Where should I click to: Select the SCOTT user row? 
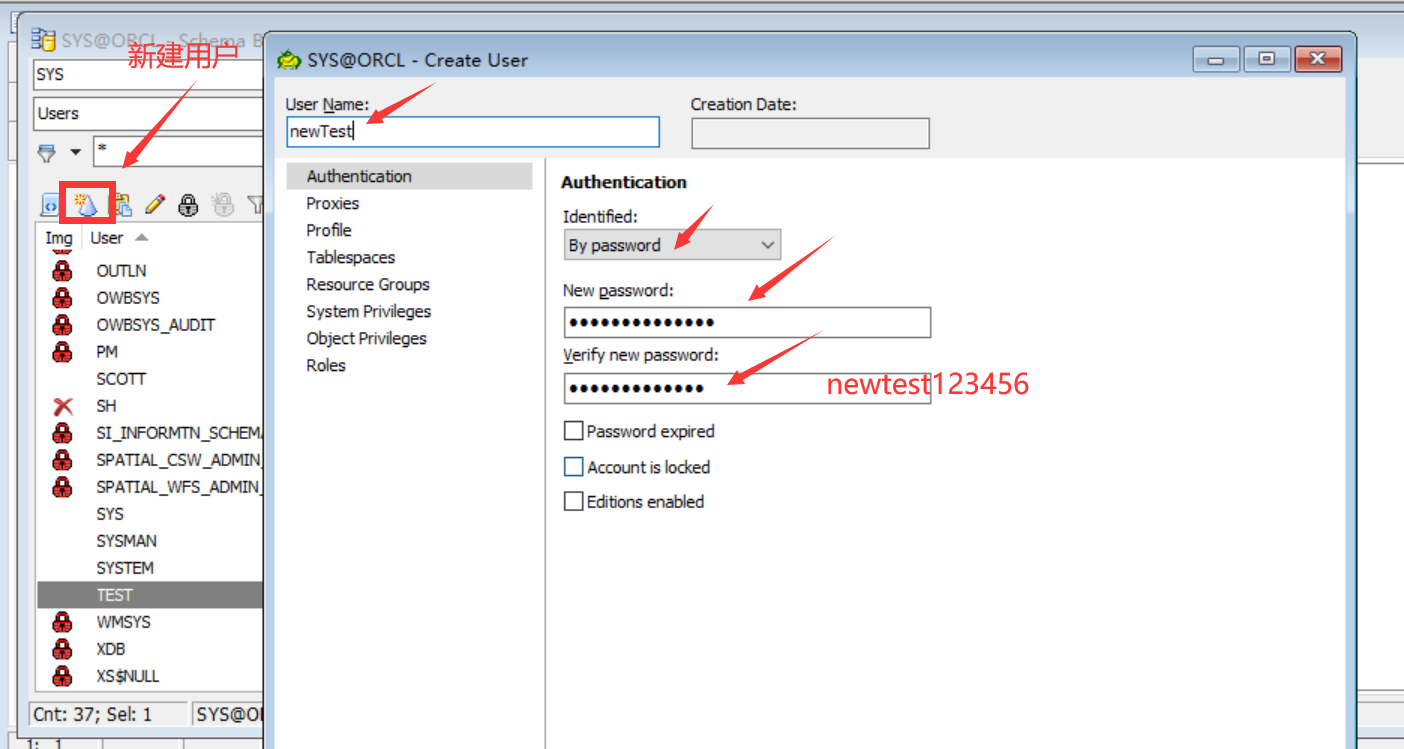coord(150,379)
